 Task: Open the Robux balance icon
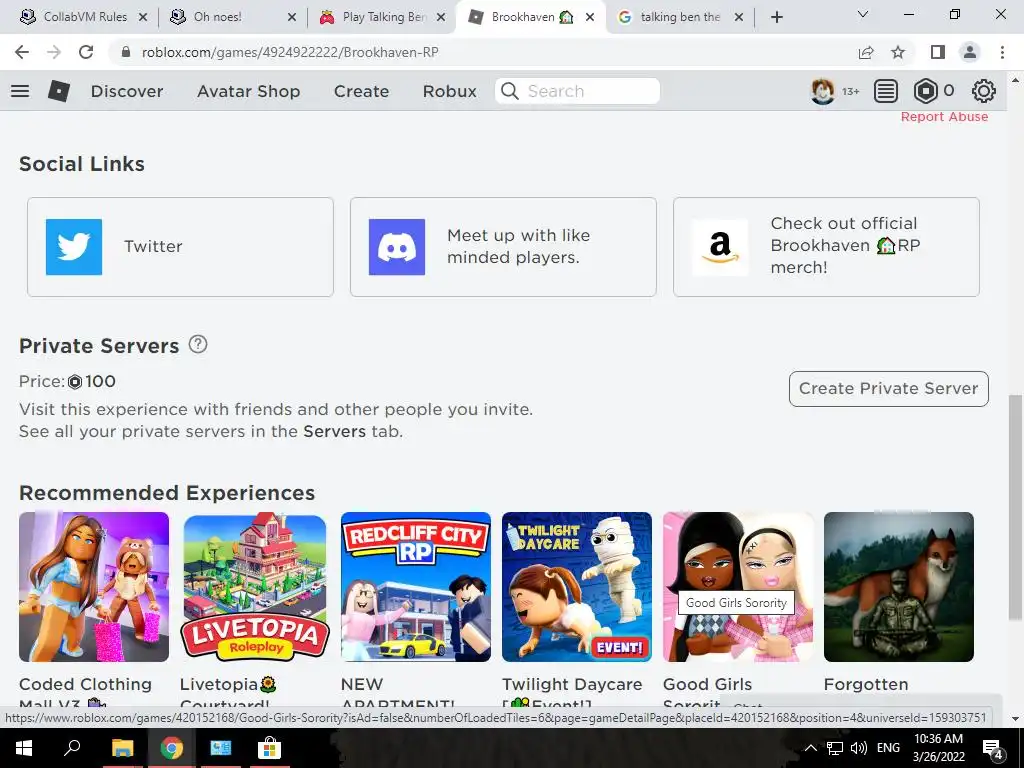point(925,91)
